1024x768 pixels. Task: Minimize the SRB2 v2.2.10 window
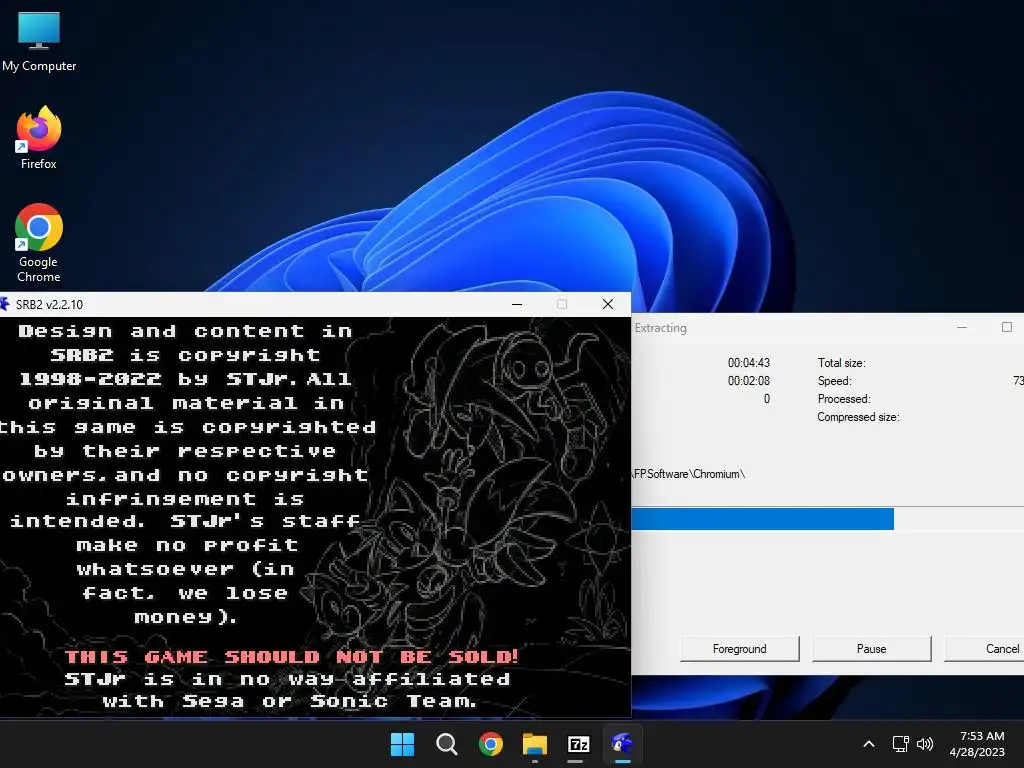coord(517,304)
